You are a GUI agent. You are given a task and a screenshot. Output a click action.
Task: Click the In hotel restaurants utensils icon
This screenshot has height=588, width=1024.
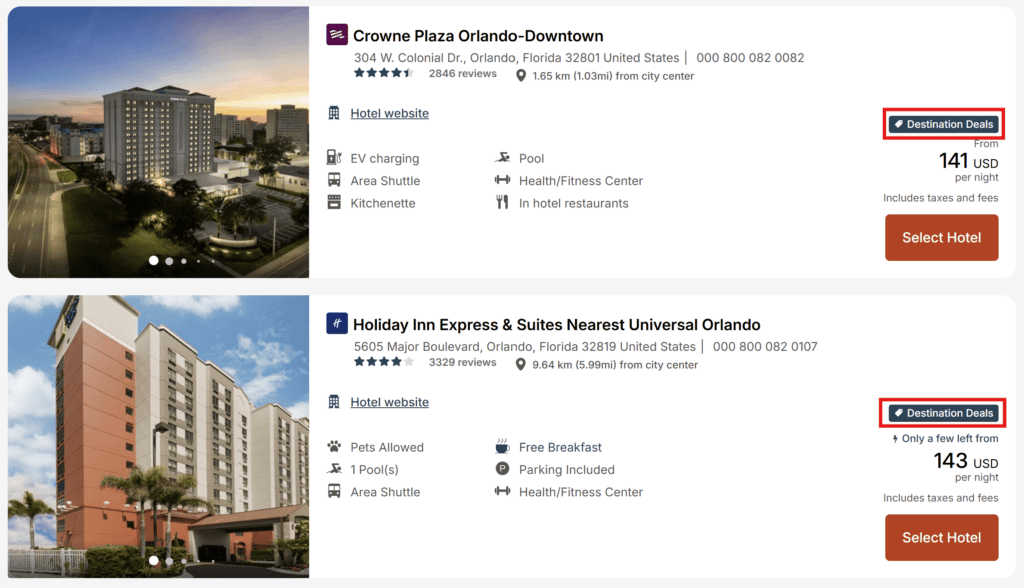point(501,202)
